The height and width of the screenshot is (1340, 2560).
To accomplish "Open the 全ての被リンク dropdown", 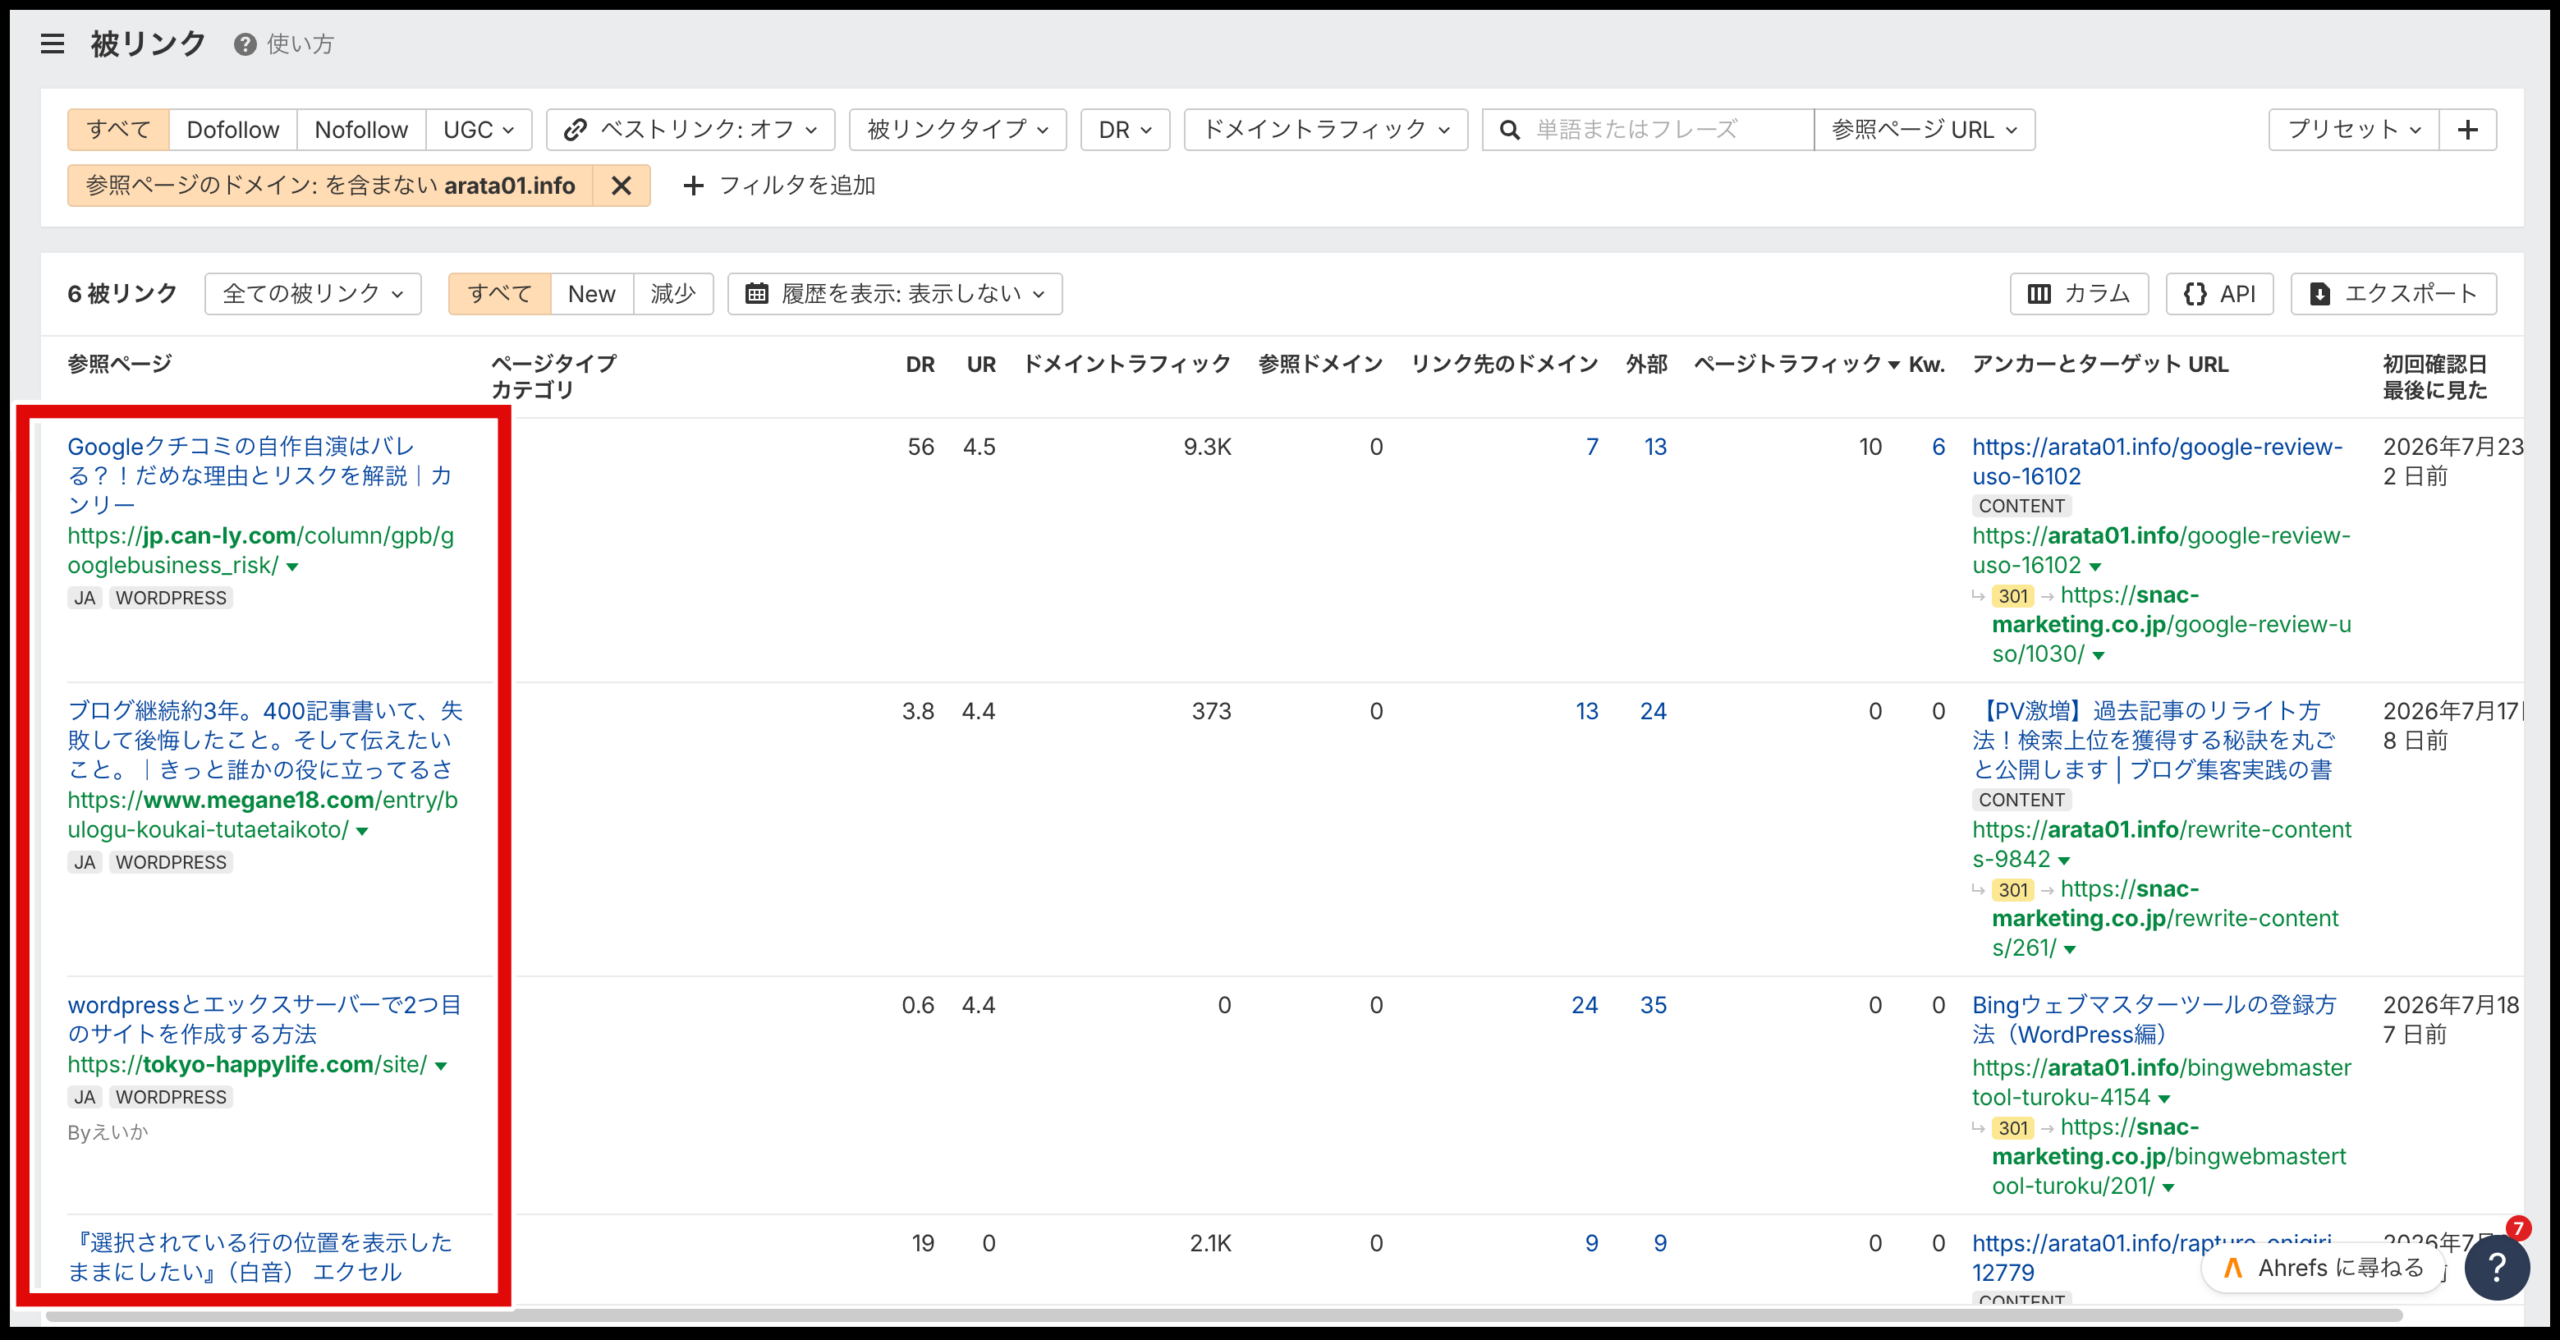I will 313,294.
